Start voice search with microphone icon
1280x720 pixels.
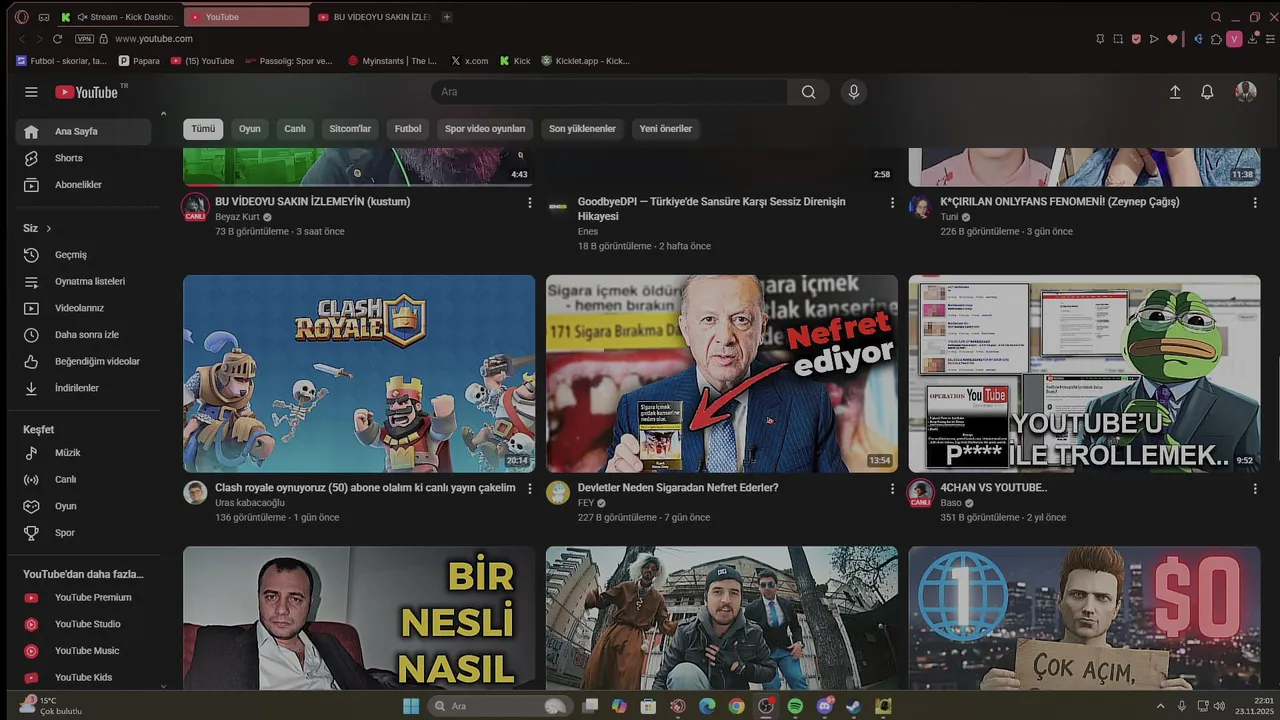[x=853, y=92]
